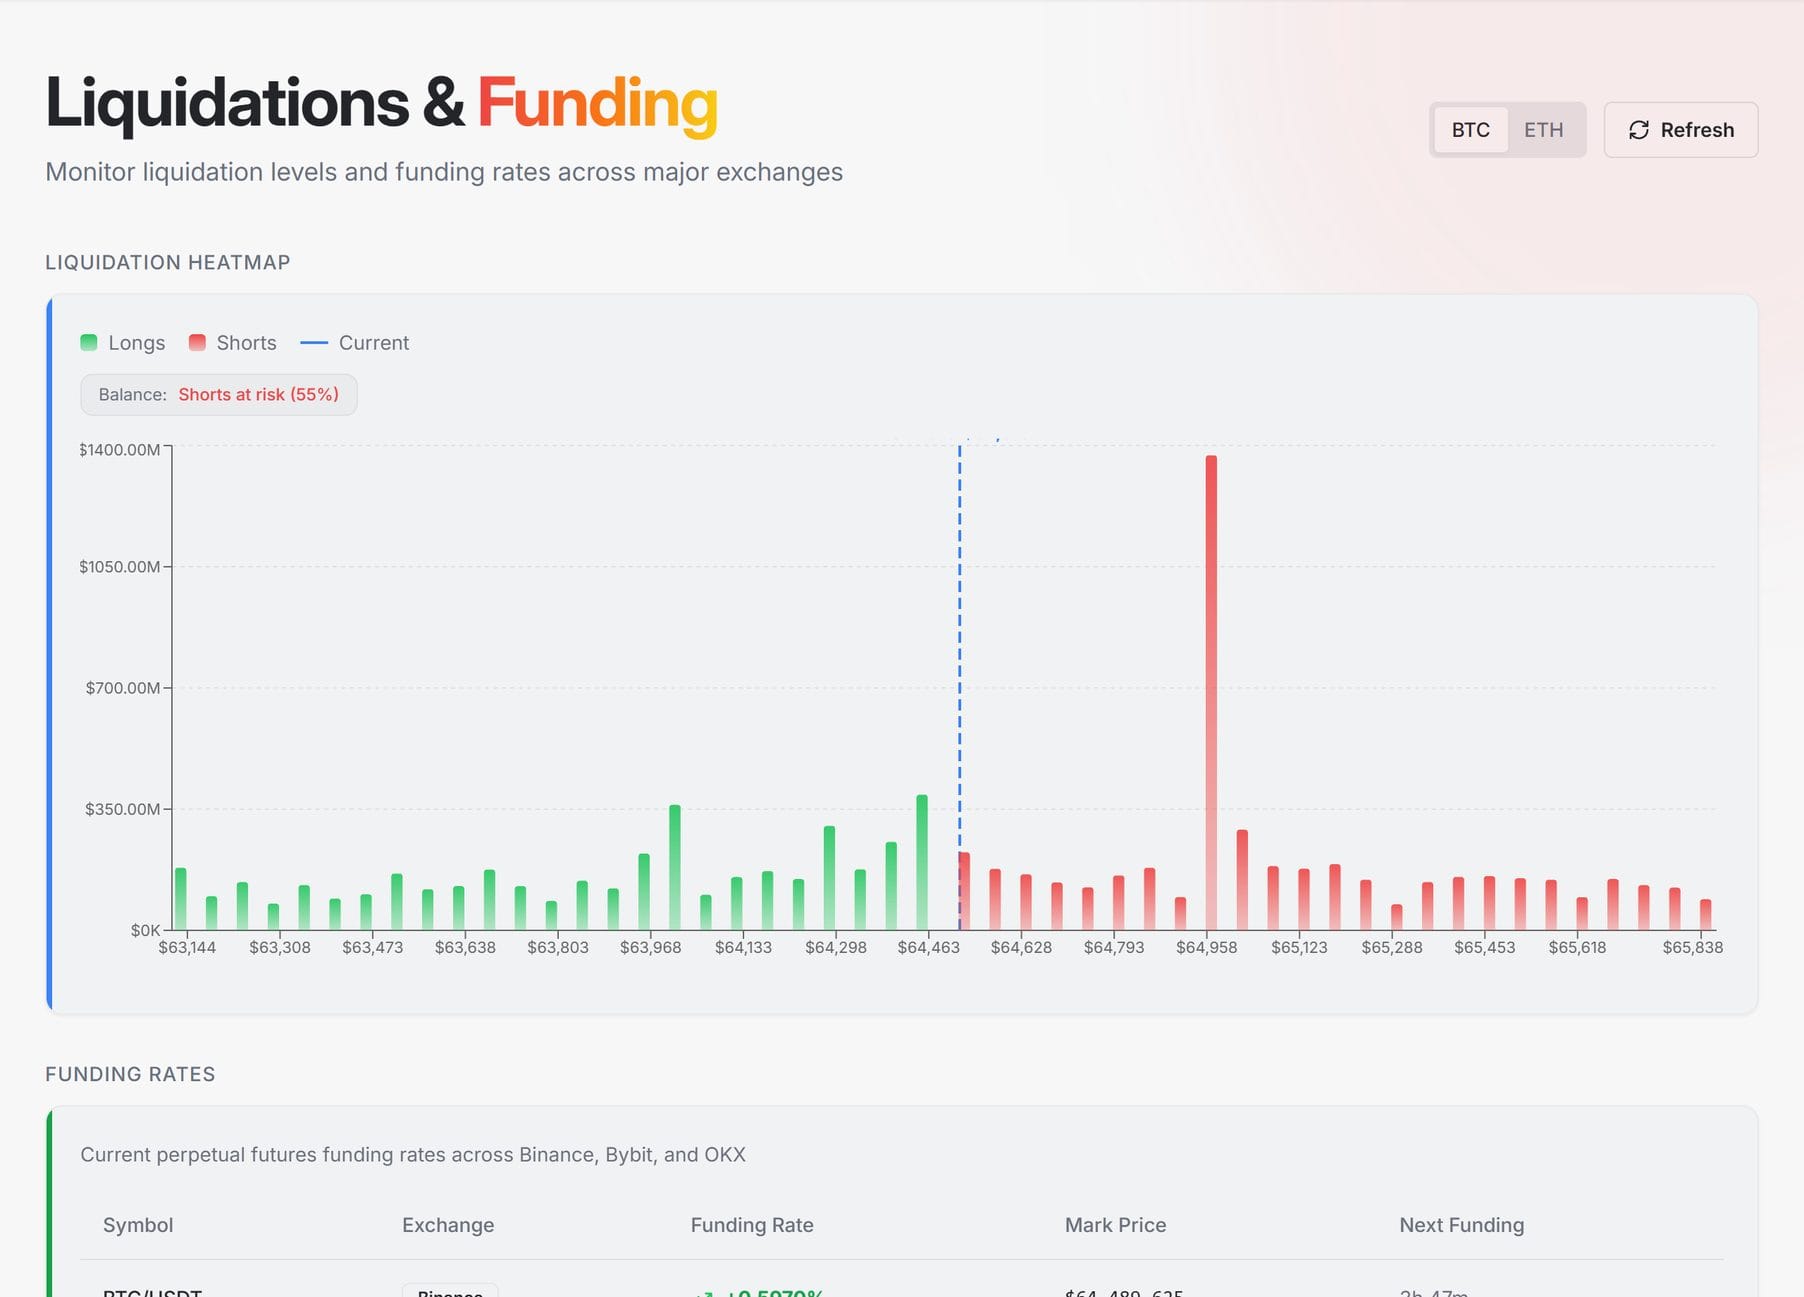Click the circular-arrows icon in the Refresh button
Viewport: 1804px width, 1297px height.
(x=1639, y=130)
